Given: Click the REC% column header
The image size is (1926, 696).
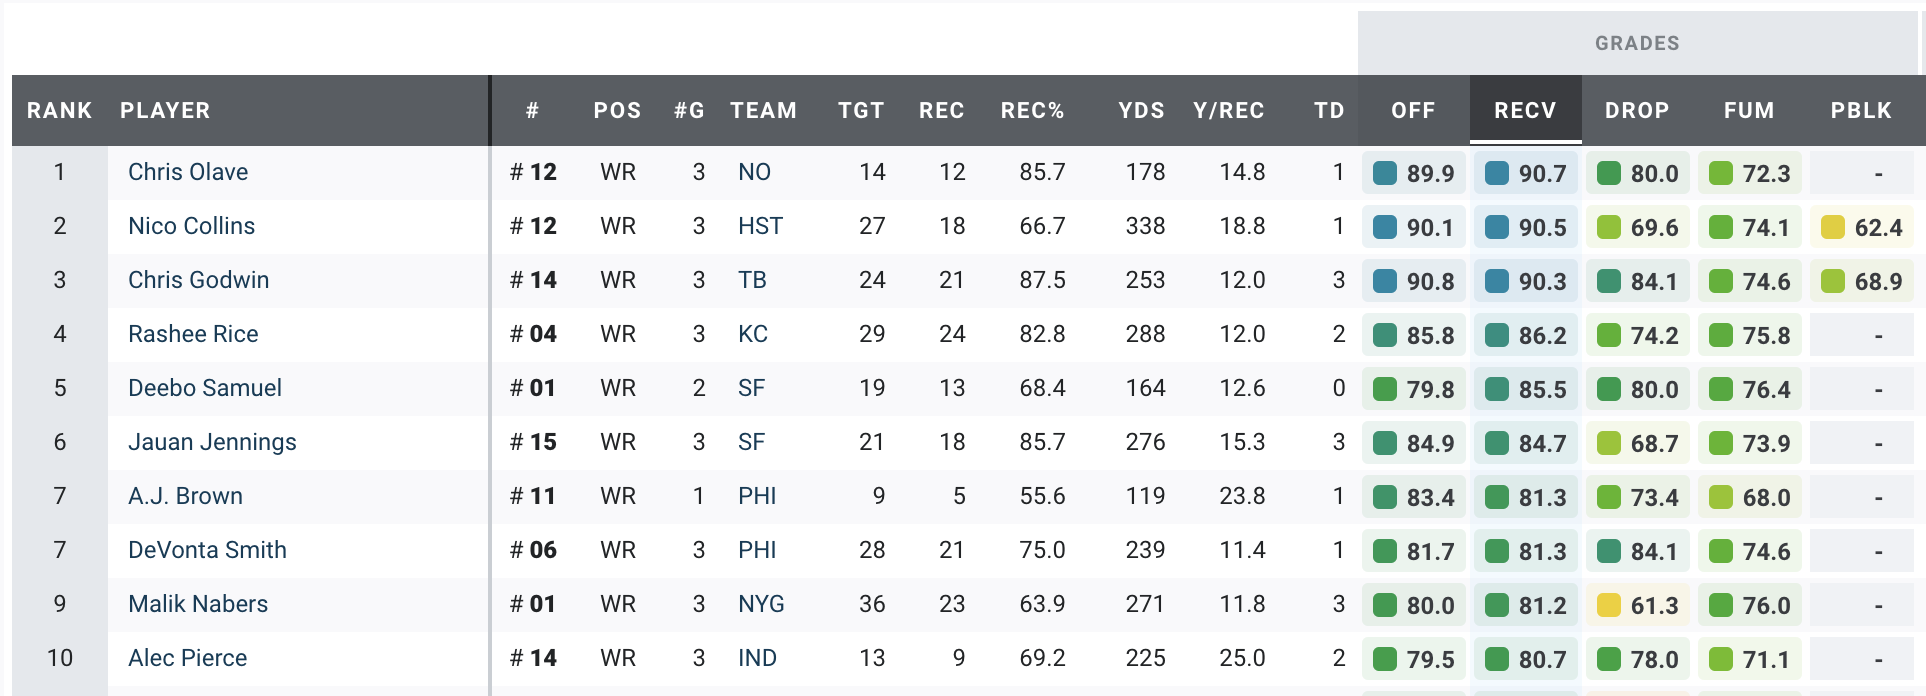Looking at the screenshot, I should click(x=1032, y=110).
